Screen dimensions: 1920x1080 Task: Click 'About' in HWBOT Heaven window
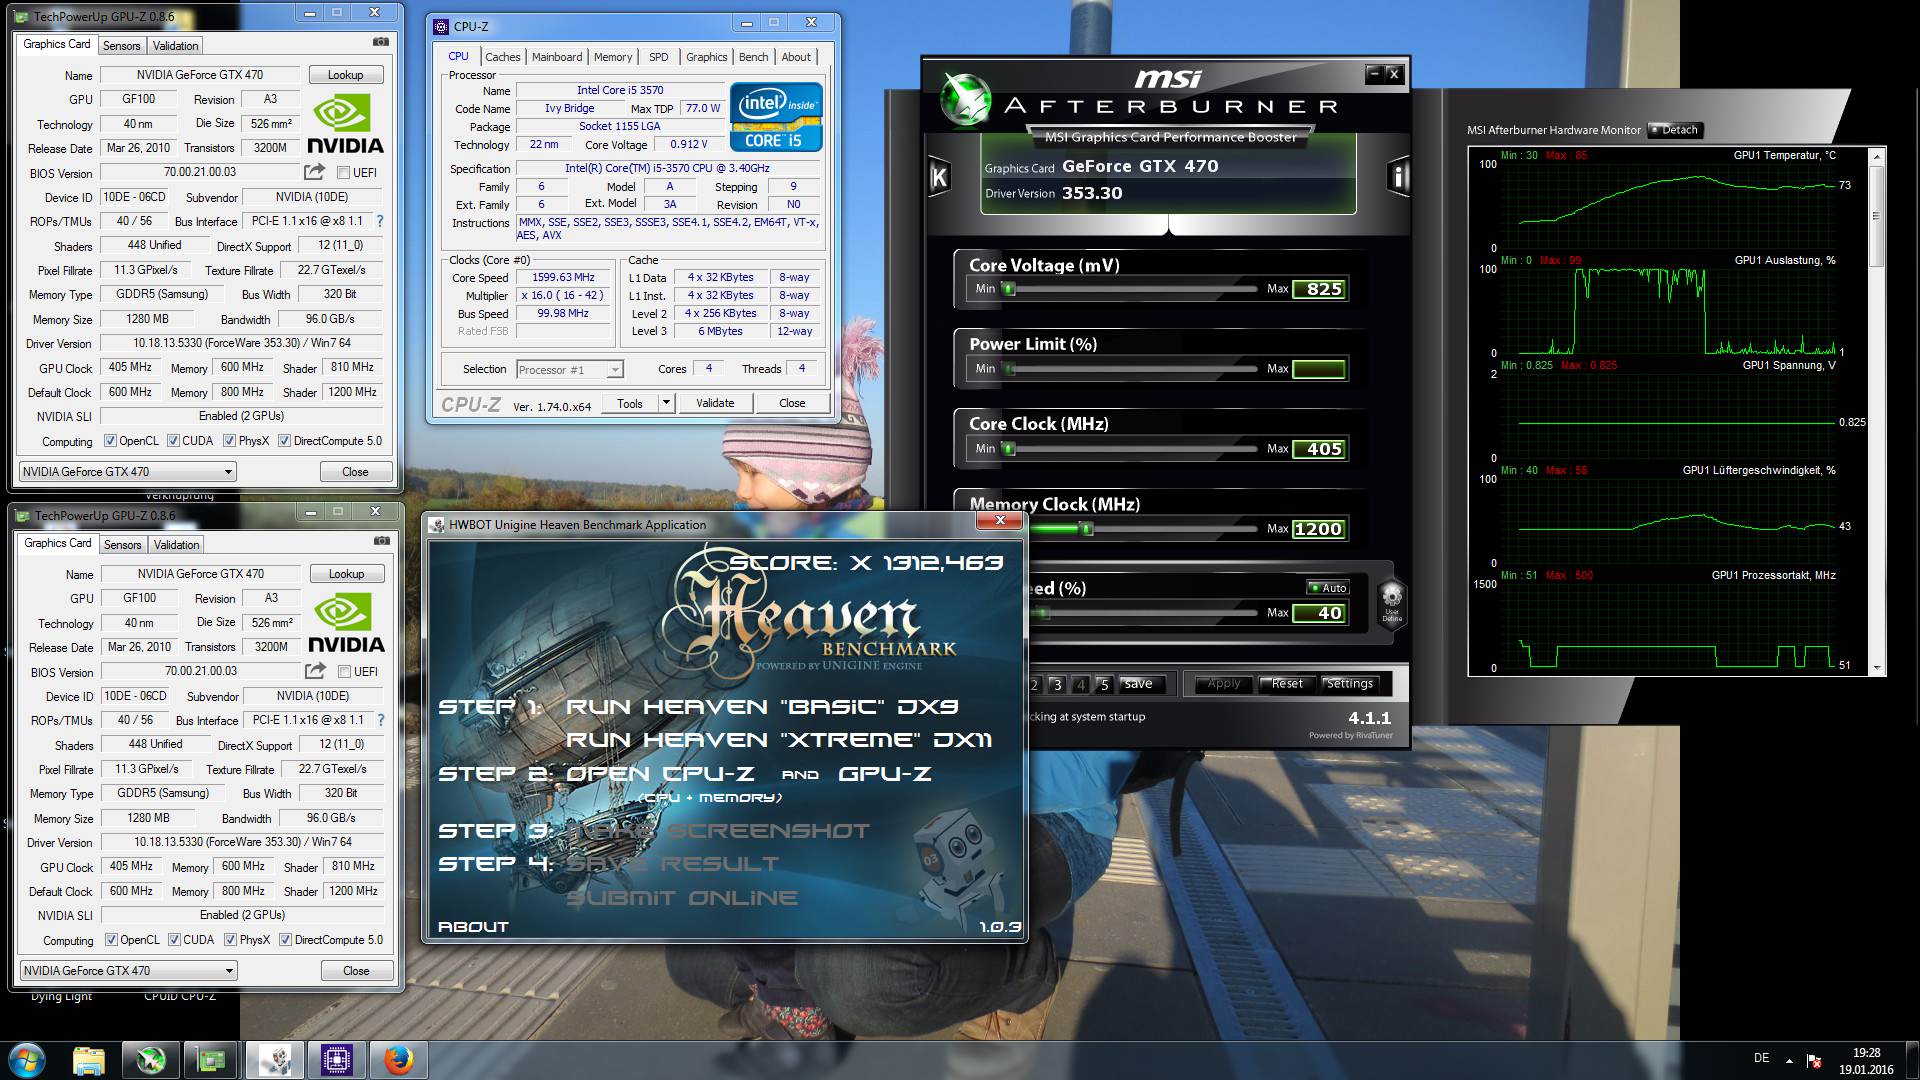473,927
